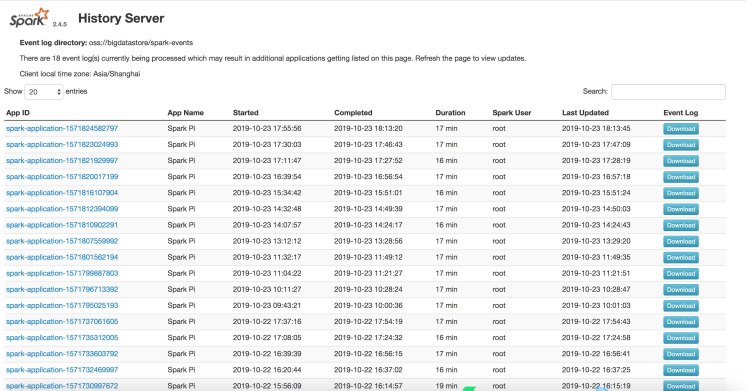The width and height of the screenshot is (746, 391).
Task: Open the Show entries count dropdown
Action: coord(44,92)
